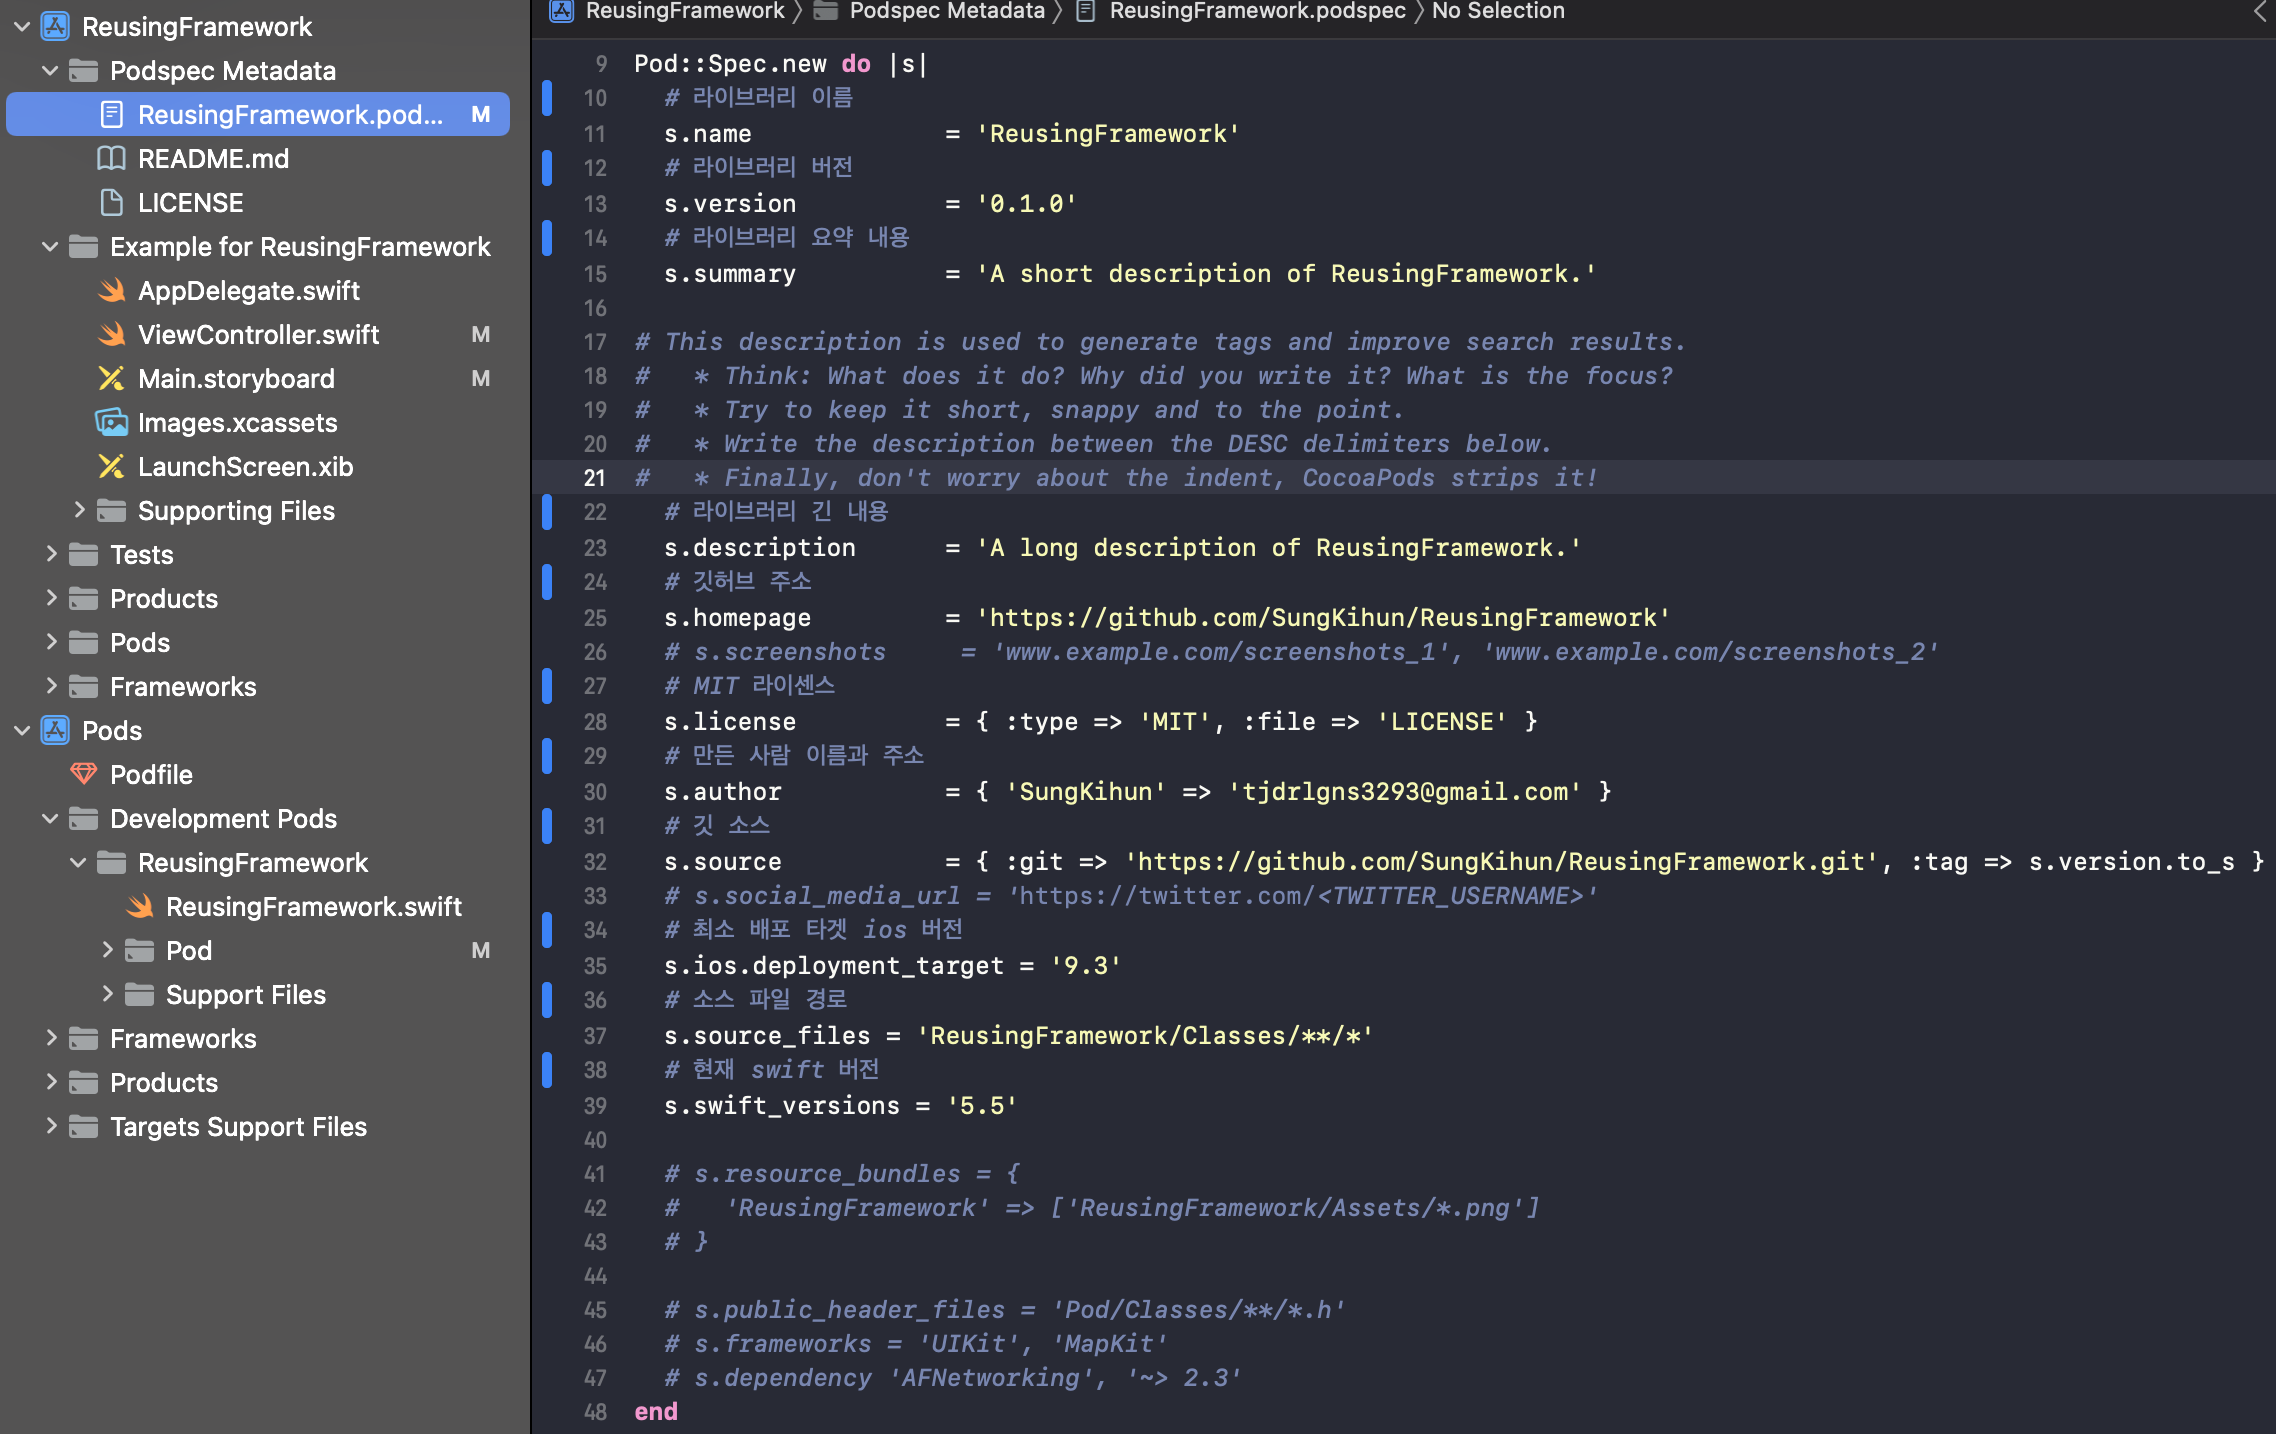The width and height of the screenshot is (2276, 1434).
Task: Click the README.md book icon
Action: click(x=111, y=159)
